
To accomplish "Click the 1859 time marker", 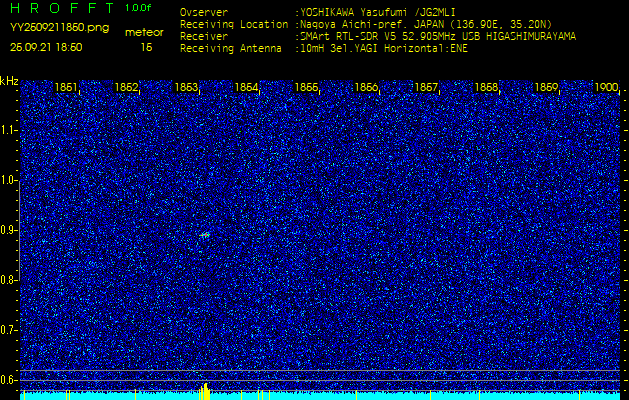I will [x=546, y=87].
